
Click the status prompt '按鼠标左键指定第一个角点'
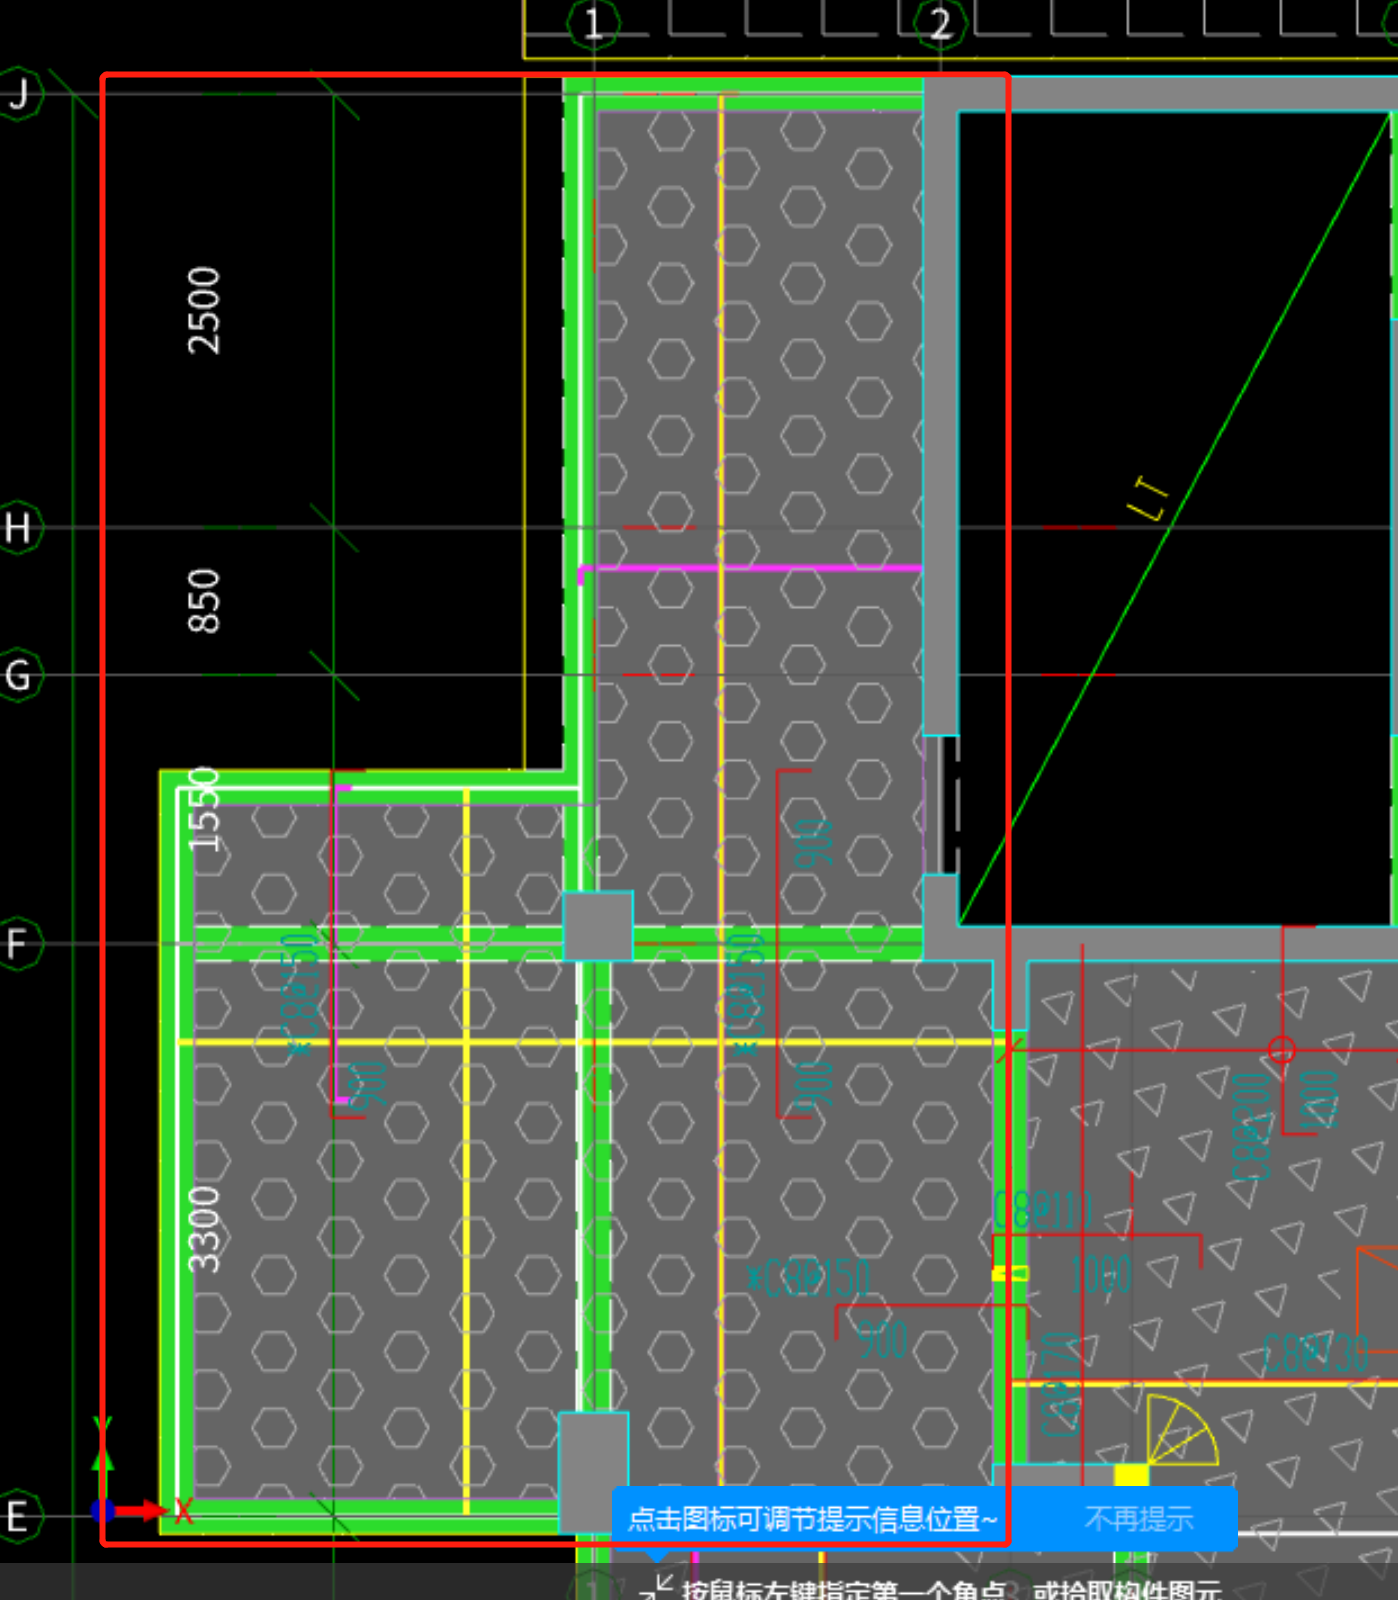(844, 1590)
